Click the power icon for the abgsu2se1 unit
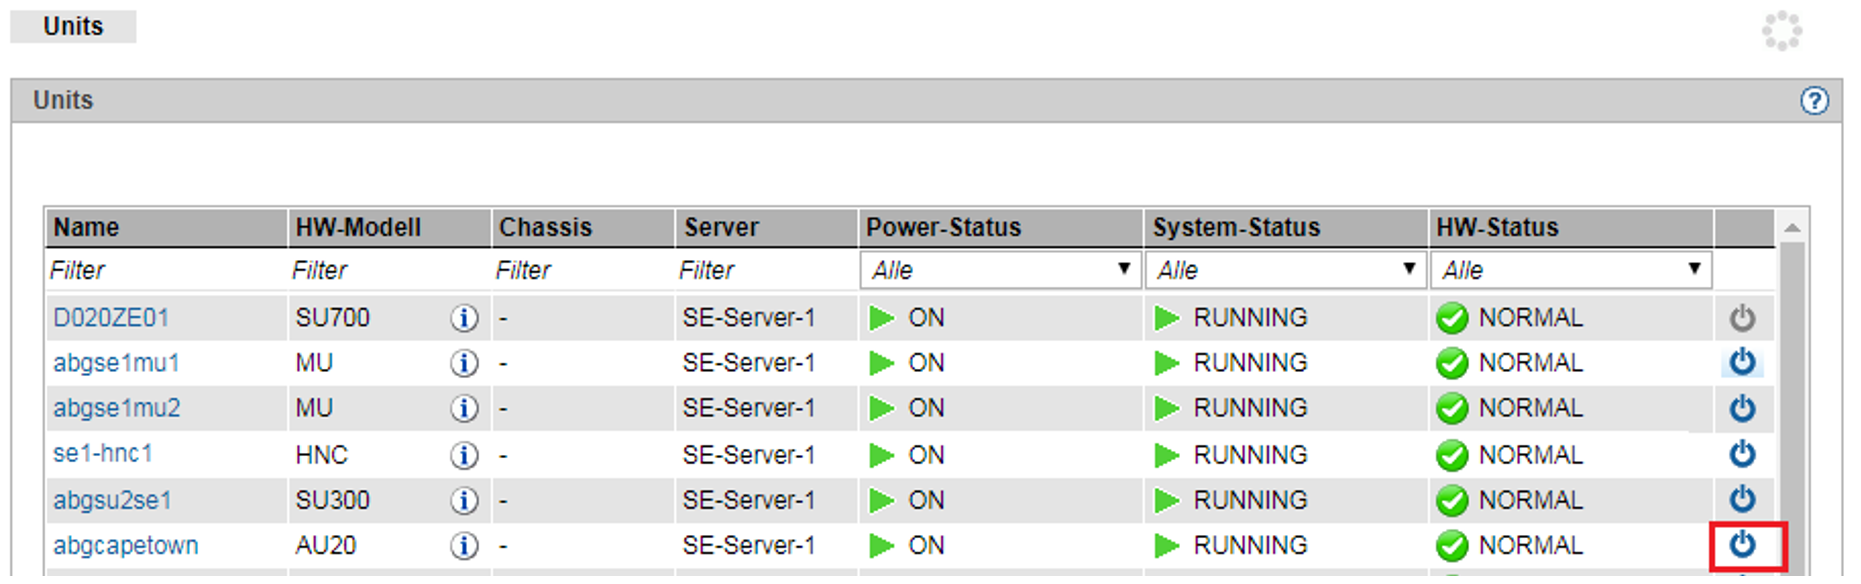 (x=1743, y=499)
